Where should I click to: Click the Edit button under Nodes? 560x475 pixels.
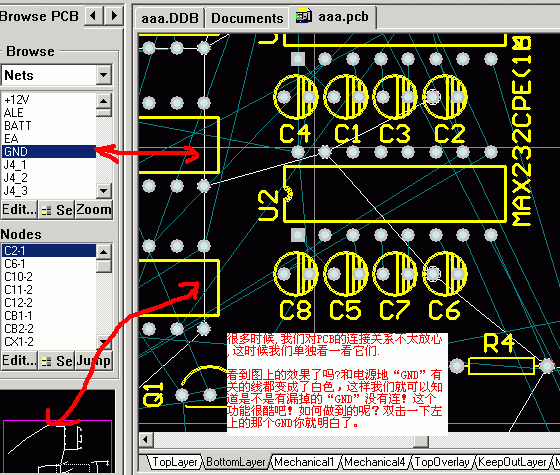click(19, 361)
